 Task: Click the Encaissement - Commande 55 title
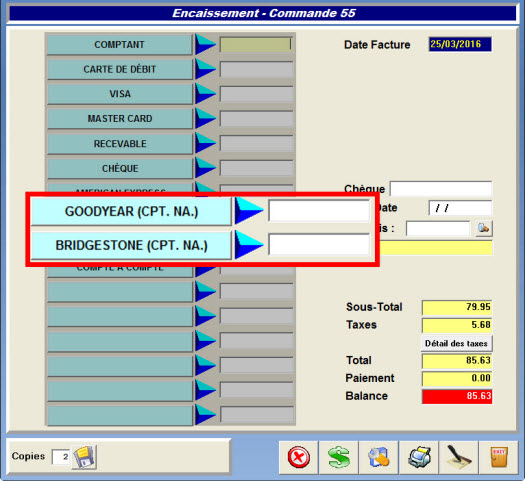(x=264, y=13)
